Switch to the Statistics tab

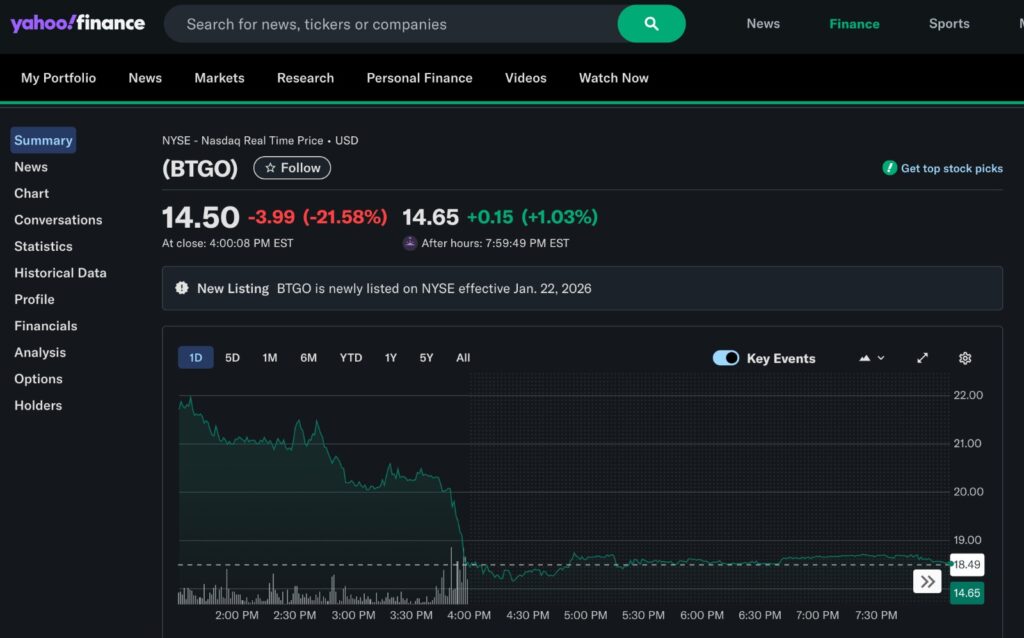(x=43, y=246)
